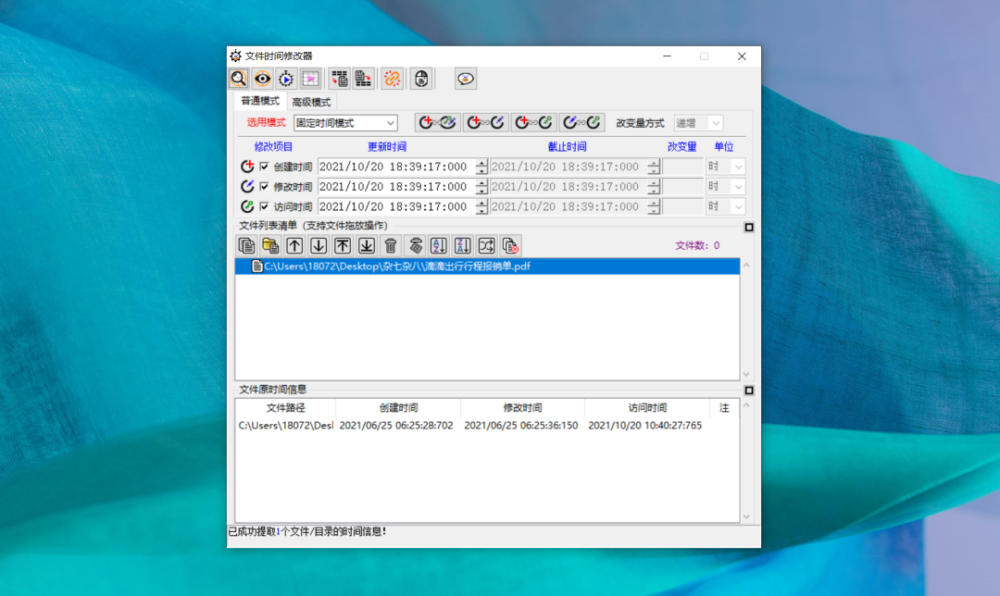Click the 文件路径 column header
Image resolution: width=1000 pixels, height=596 pixels.
(x=285, y=407)
